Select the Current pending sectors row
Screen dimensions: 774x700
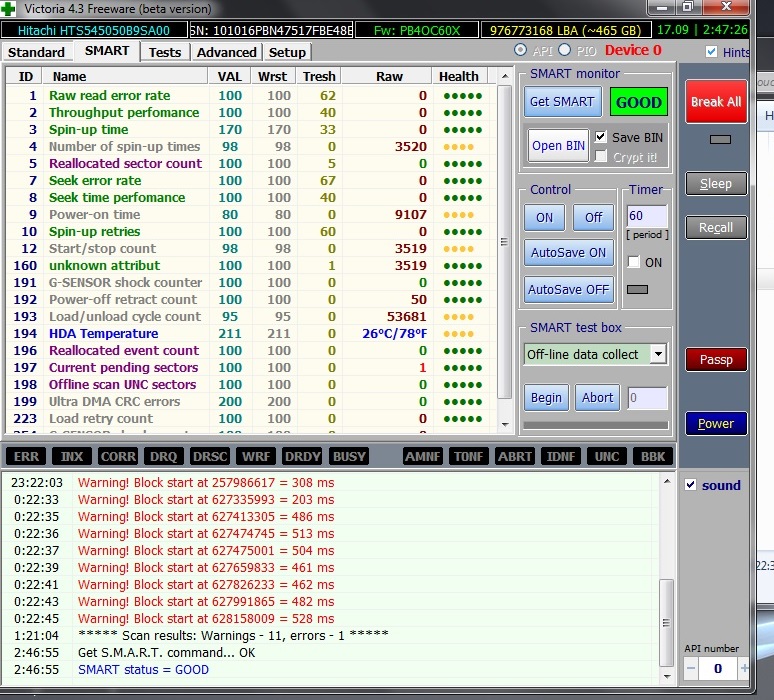pos(124,367)
